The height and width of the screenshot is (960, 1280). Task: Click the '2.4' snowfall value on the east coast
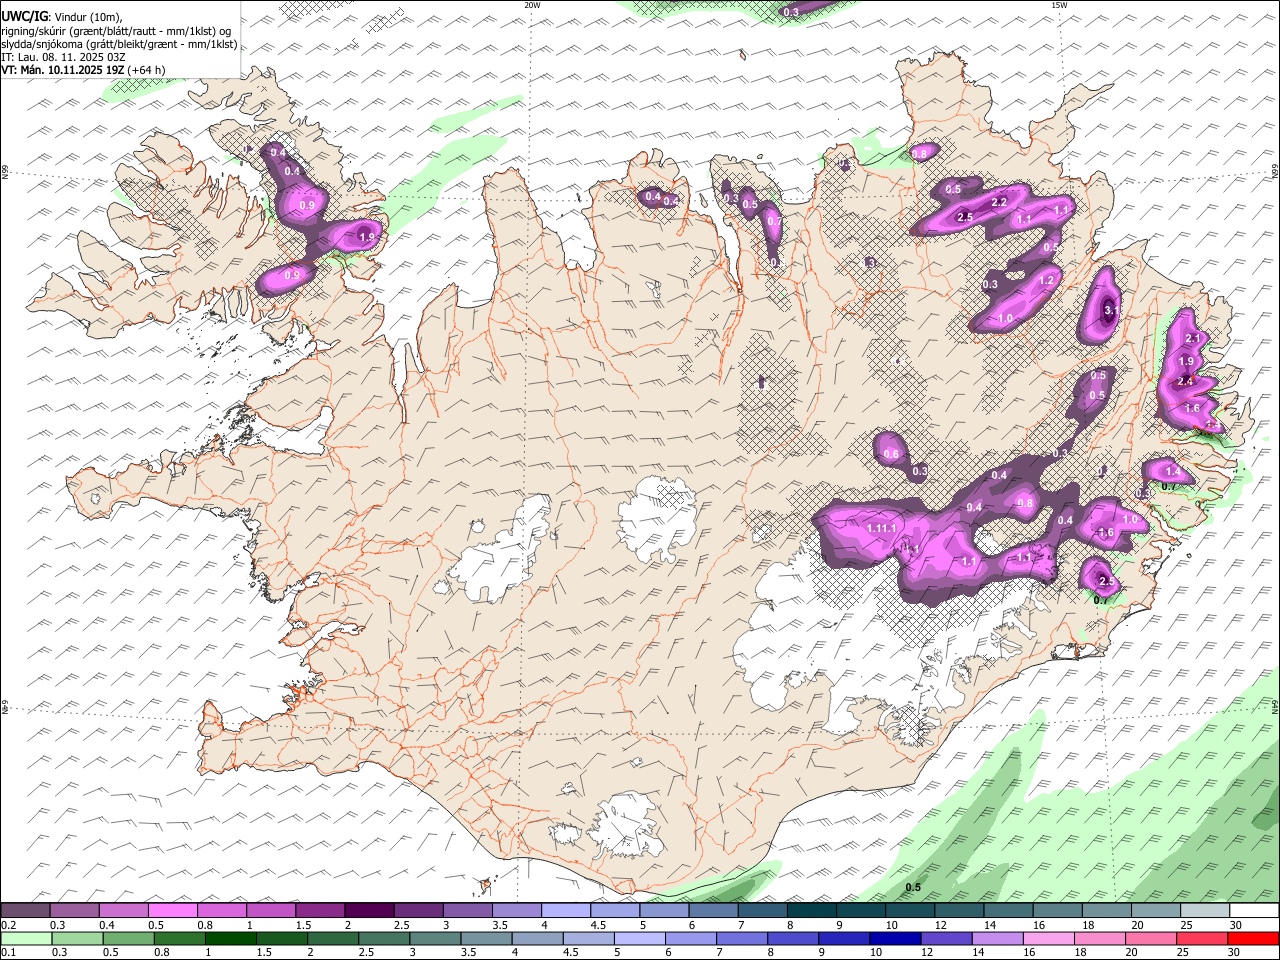(1186, 382)
